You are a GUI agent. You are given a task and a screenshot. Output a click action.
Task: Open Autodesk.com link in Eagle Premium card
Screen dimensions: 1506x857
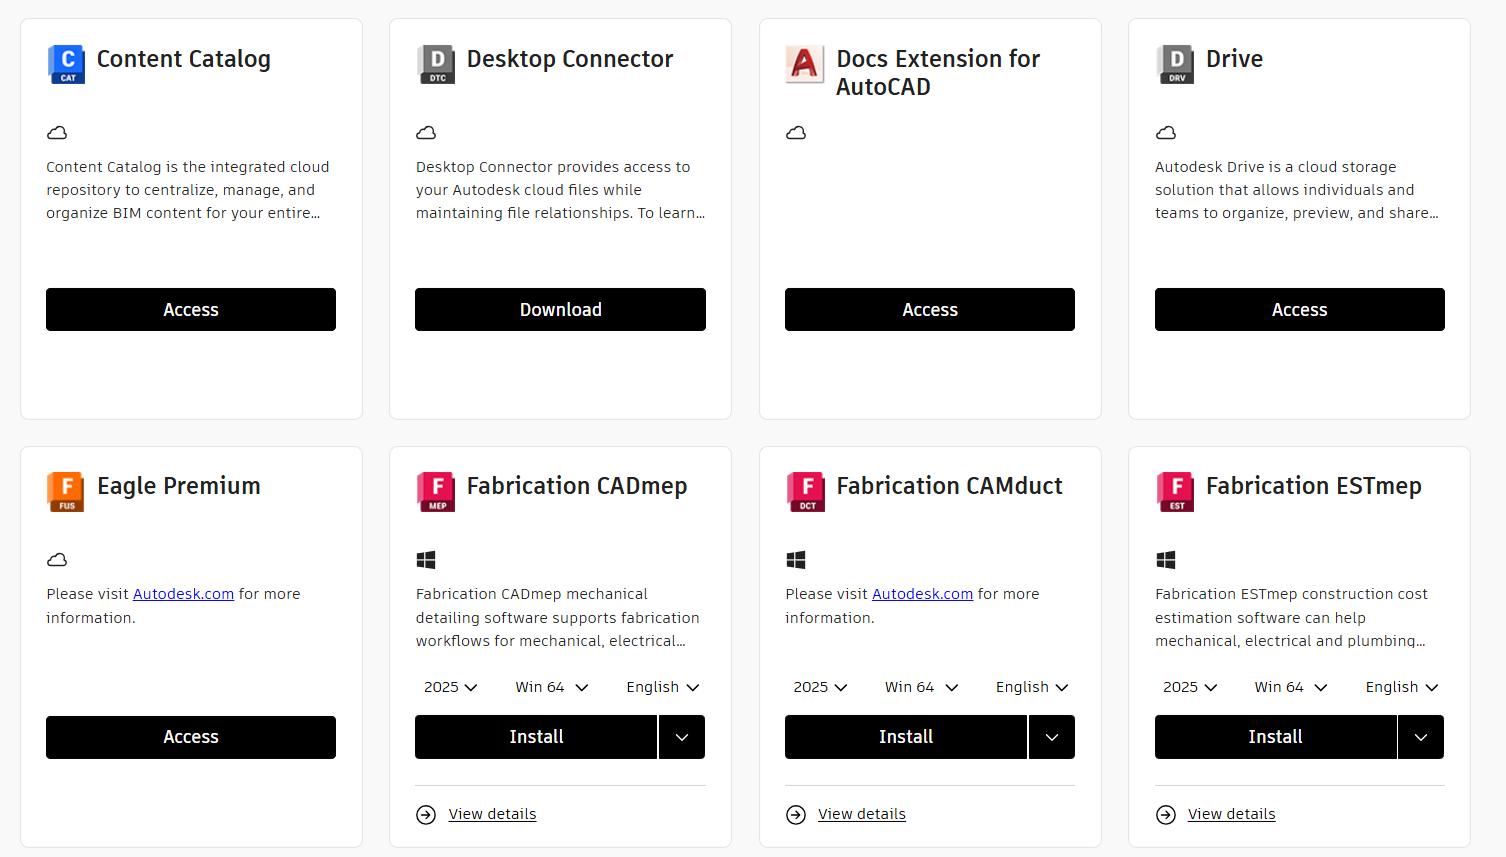pos(183,594)
